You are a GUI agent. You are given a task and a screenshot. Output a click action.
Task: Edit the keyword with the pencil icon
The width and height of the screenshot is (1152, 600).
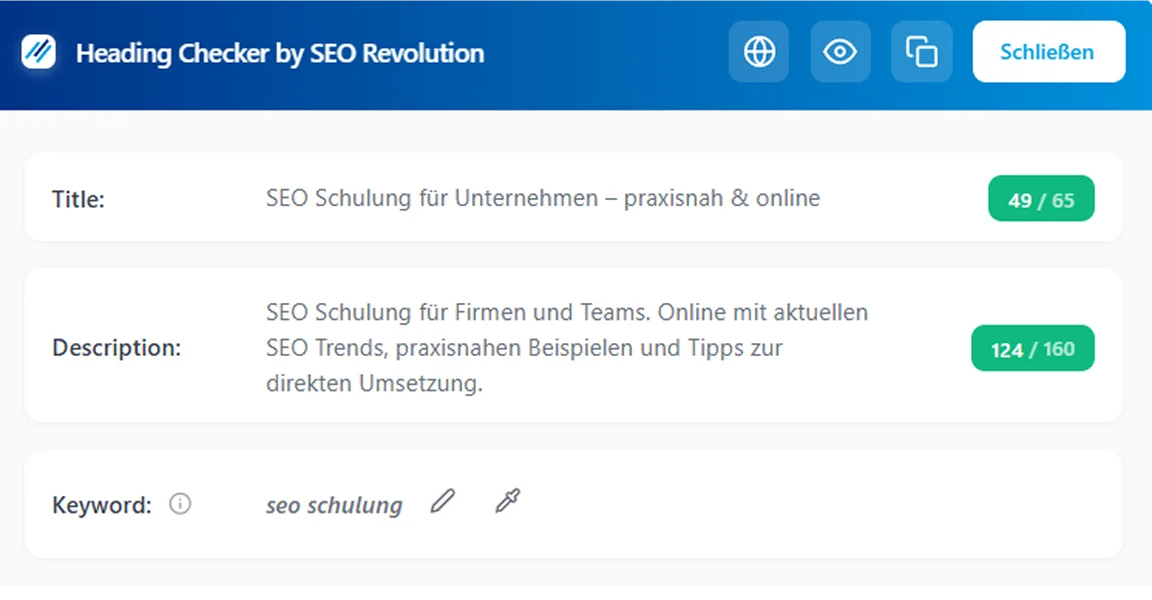tap(443, 500)
